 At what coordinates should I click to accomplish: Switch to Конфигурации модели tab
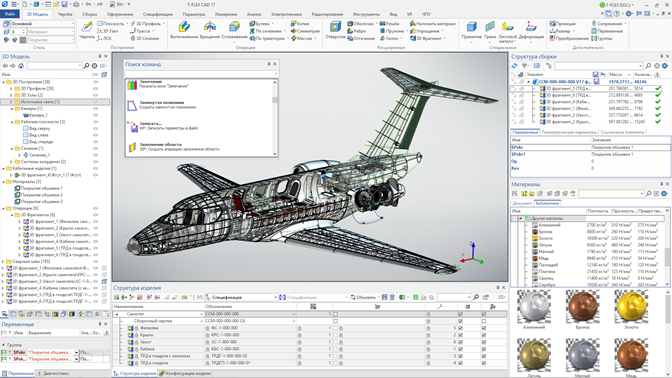pos(184,373)
